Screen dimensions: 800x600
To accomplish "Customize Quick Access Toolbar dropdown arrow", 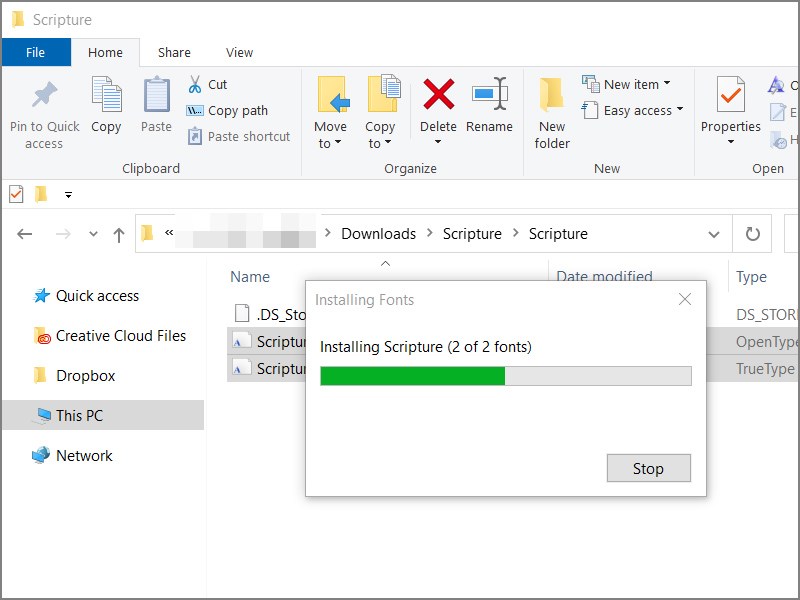I will pyautogui.click(x=68, y=194).
